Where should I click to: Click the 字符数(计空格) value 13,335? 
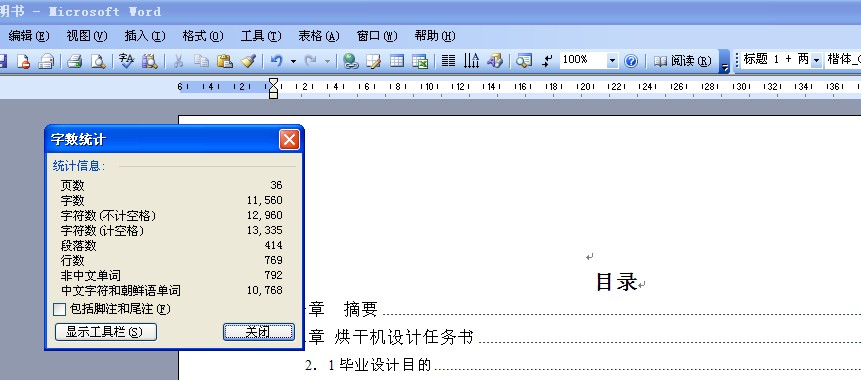tap(265, 230)
